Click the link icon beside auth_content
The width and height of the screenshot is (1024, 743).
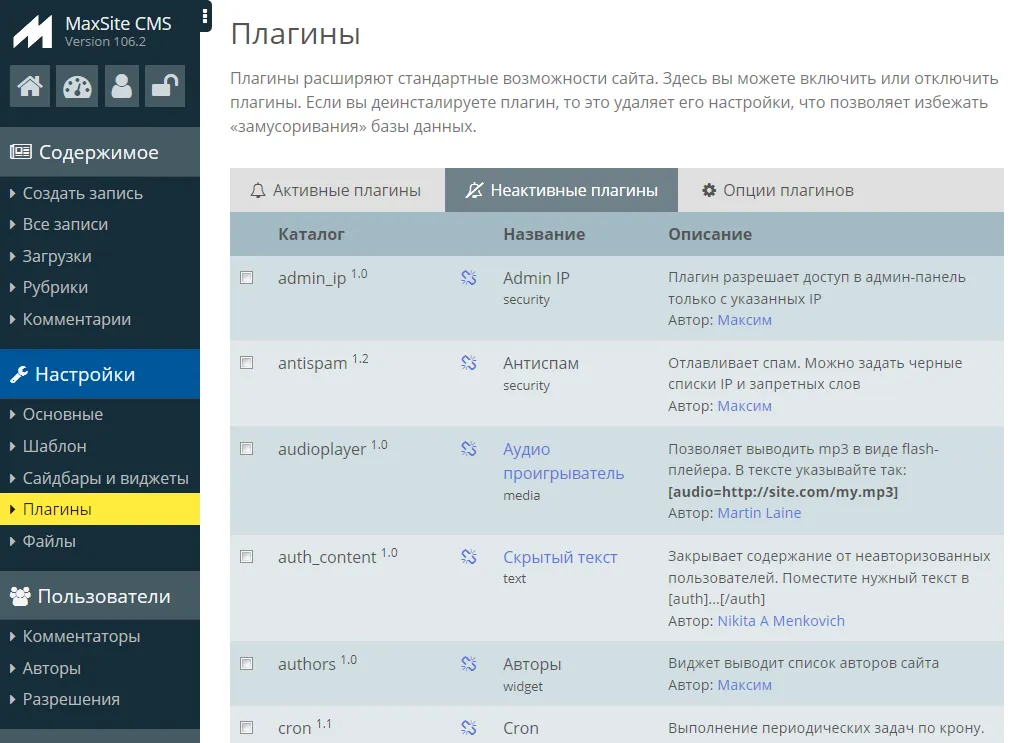point(468,557)
